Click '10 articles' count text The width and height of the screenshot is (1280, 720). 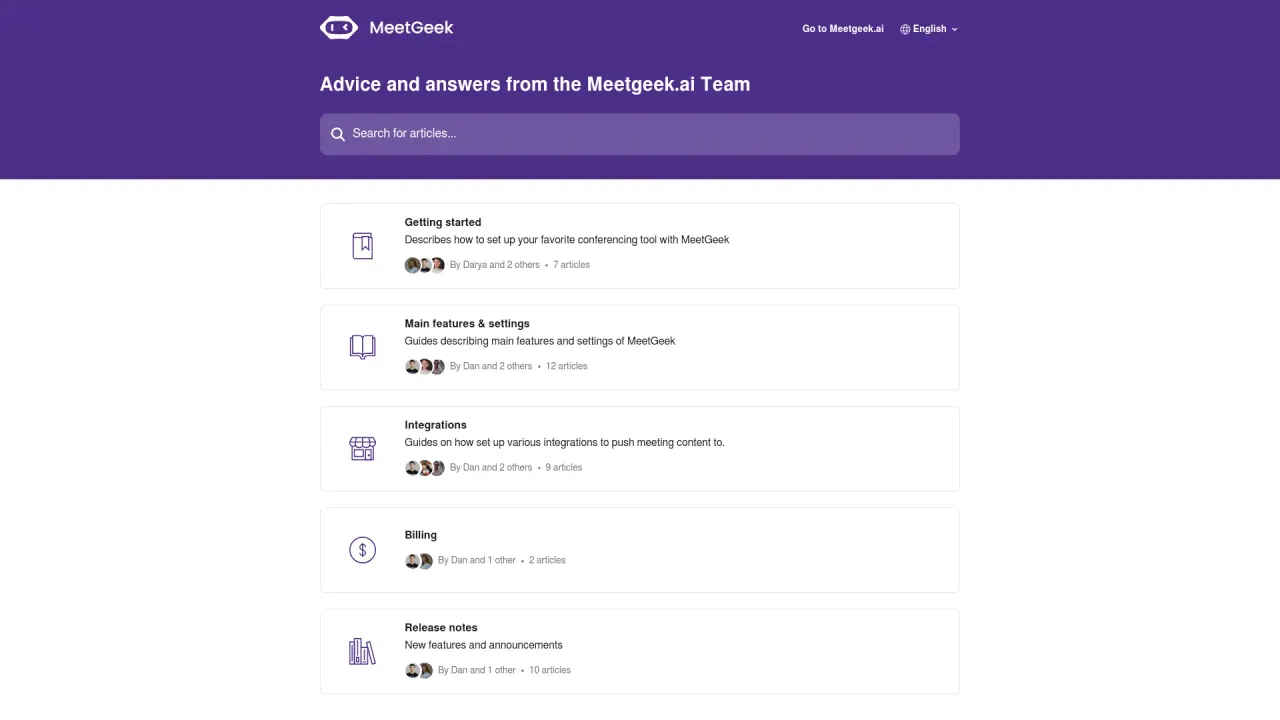pyautogui.click(x=550, y=670)
